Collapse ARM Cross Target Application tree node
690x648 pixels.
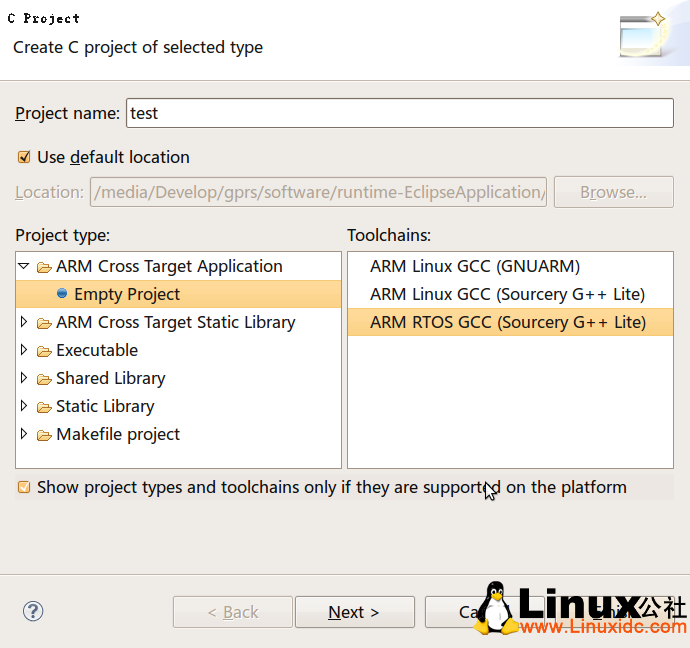click(24, 267)
